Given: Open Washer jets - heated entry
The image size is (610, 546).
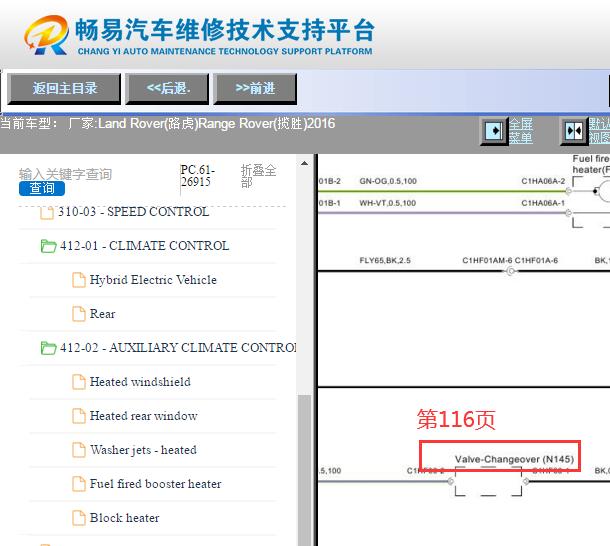Looking at the screenshot, I should pos(143,450).
